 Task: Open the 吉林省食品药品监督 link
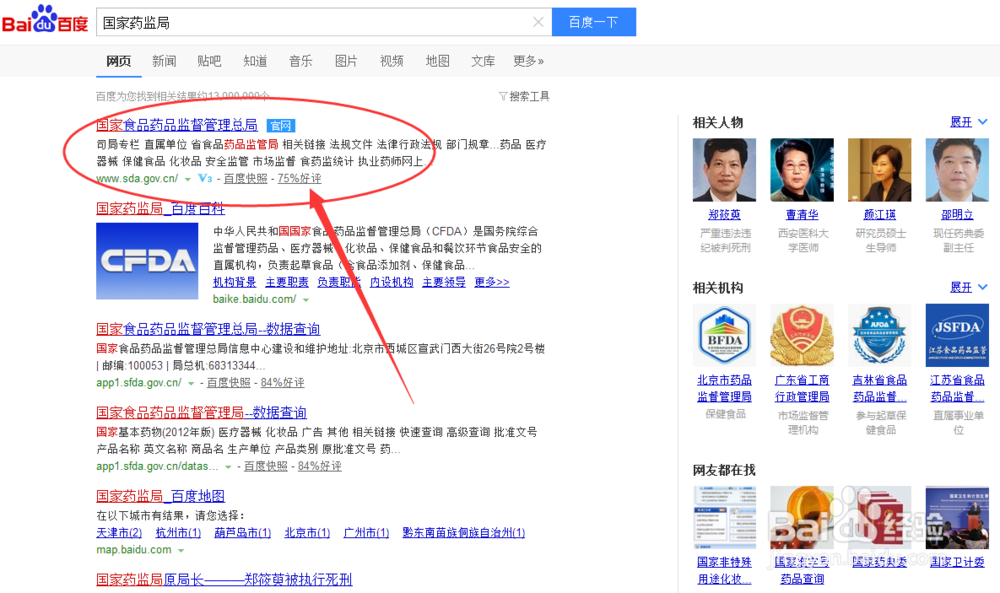879,388
